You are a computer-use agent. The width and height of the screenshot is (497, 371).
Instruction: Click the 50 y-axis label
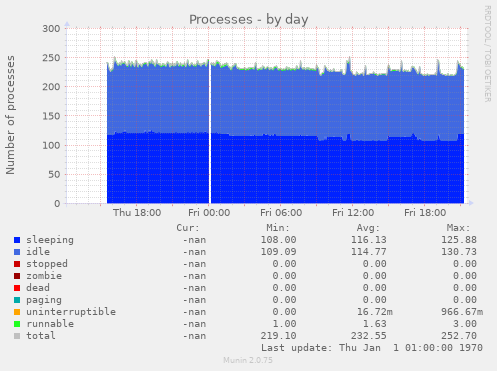coord(54,174)
